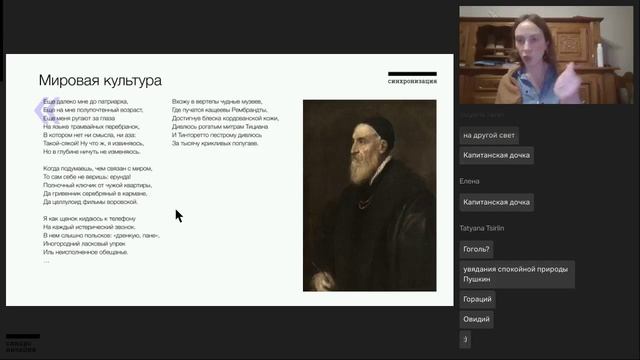Click the chat sender name "Елена"
The width and height of the screenshot is (640, 360).
coord(469,181)
